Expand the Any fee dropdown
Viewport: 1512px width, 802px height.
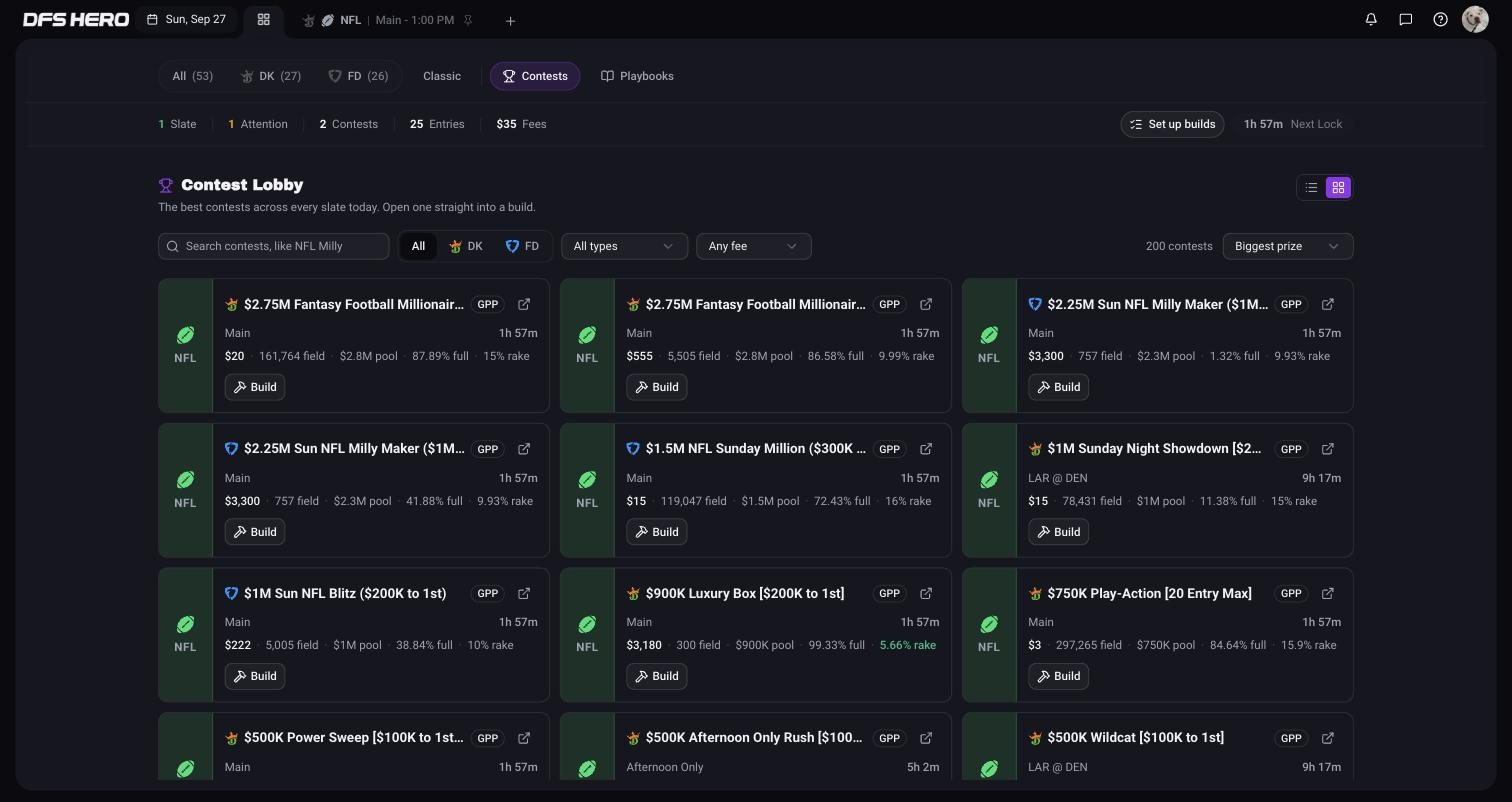(x=753, y=246)
